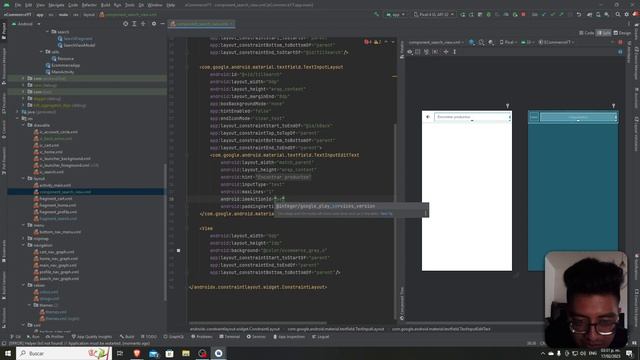This screenshot has height=360, width=640.
Task: Collapse the values folder
Action: click(24, 285)
